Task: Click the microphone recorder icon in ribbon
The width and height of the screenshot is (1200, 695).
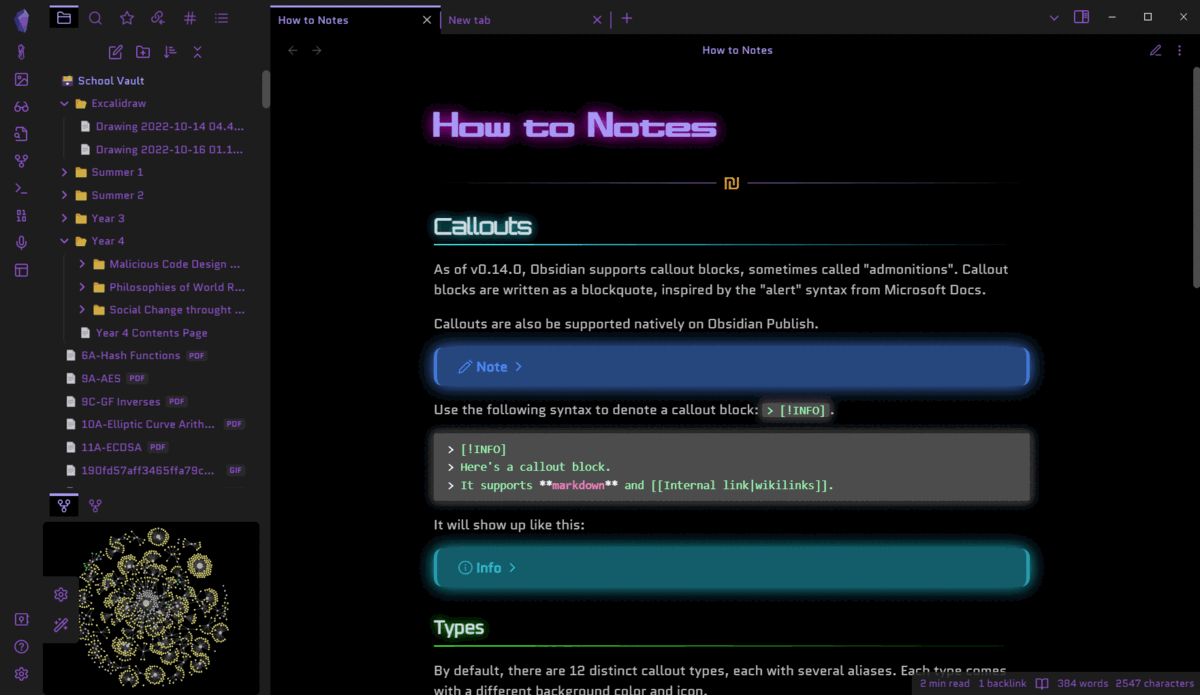Action: (x=21, y=243)
